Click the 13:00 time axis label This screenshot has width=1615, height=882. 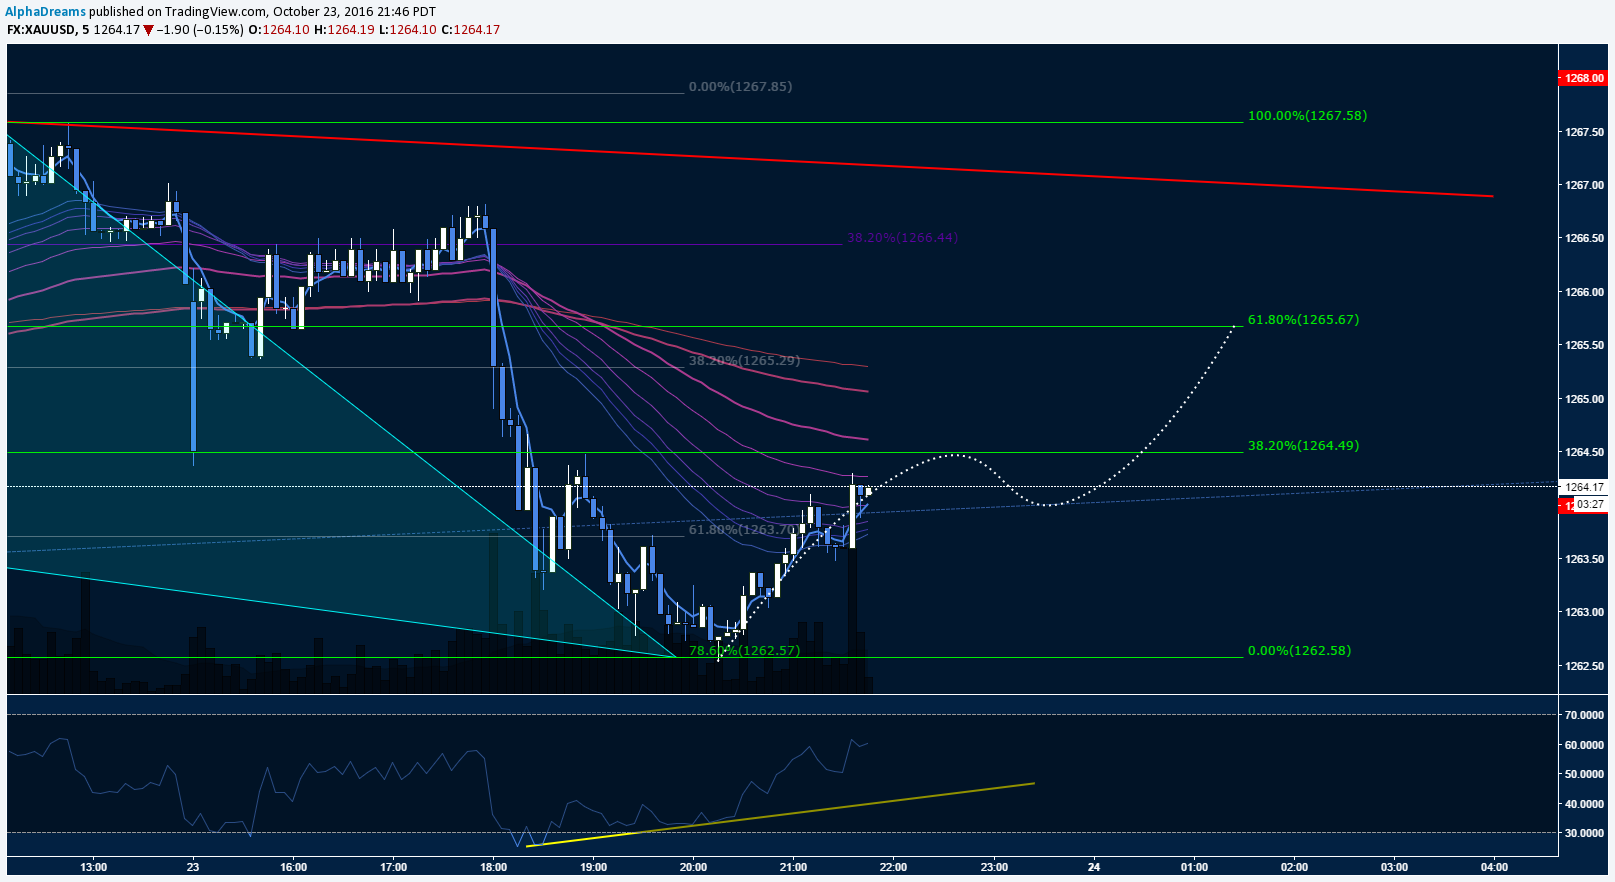pyautogui.click(x=94, y=867)
